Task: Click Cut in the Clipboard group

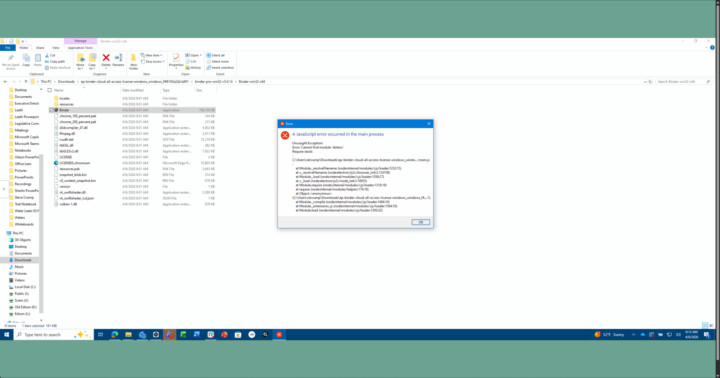Action: (x=50, y=56)
